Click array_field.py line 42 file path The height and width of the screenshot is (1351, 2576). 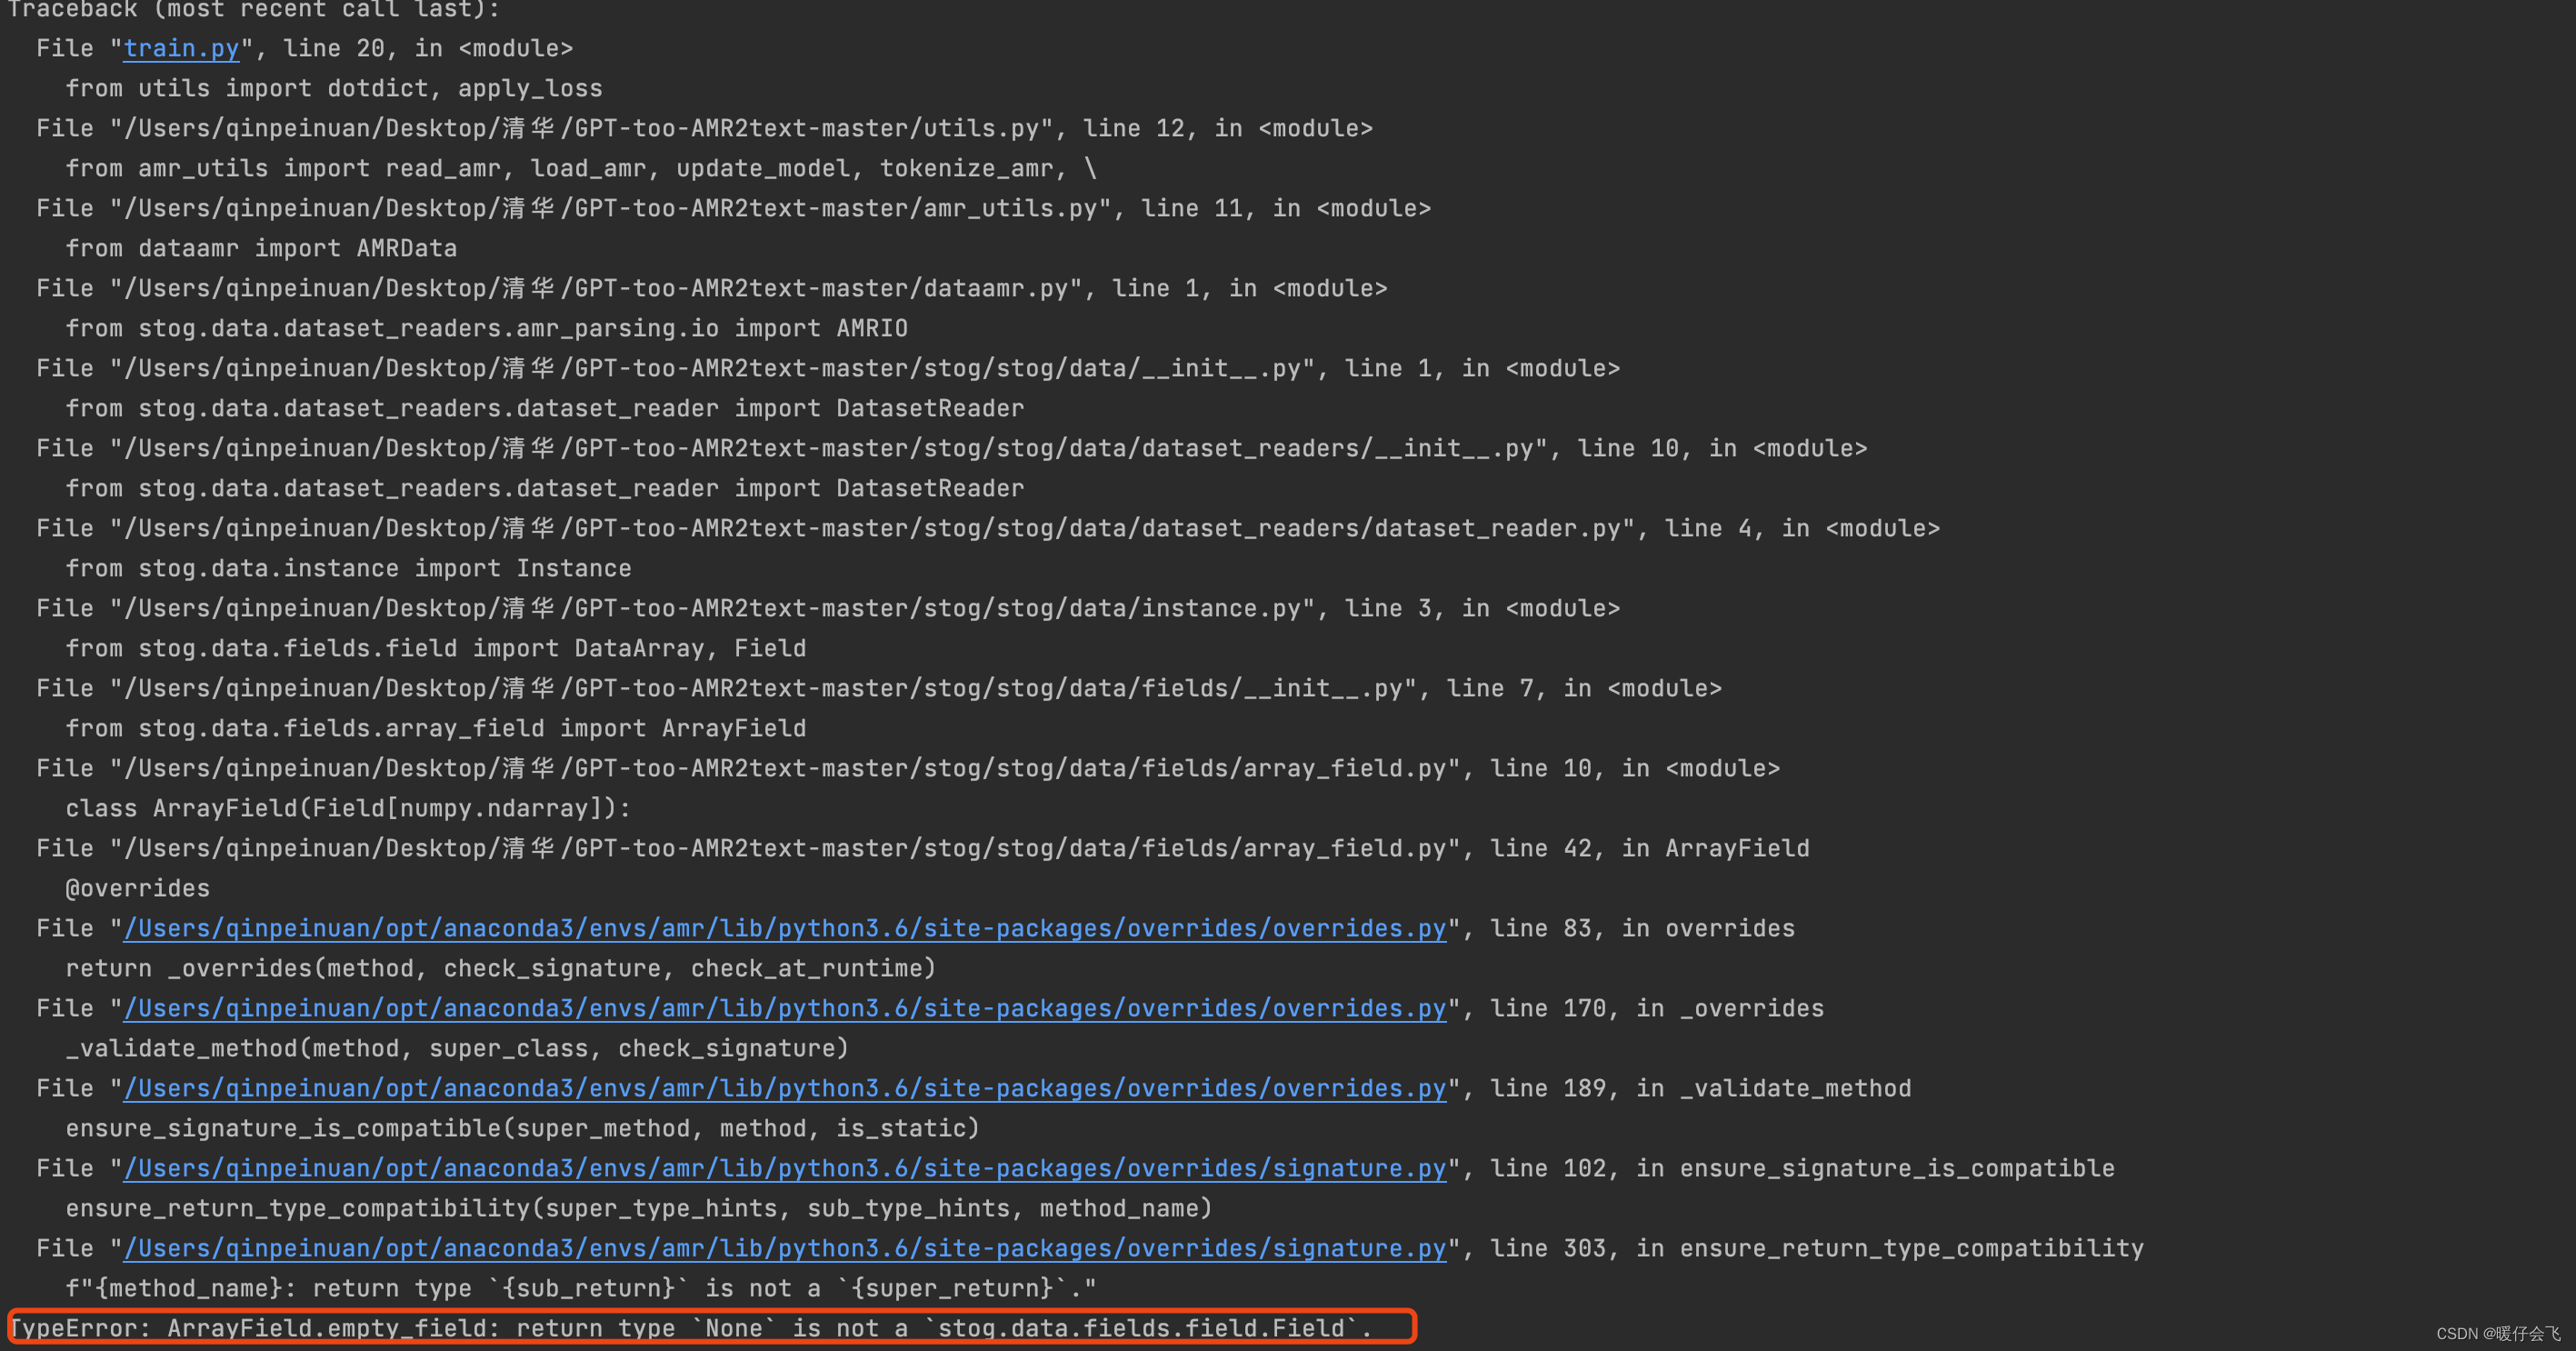(785, 848)
